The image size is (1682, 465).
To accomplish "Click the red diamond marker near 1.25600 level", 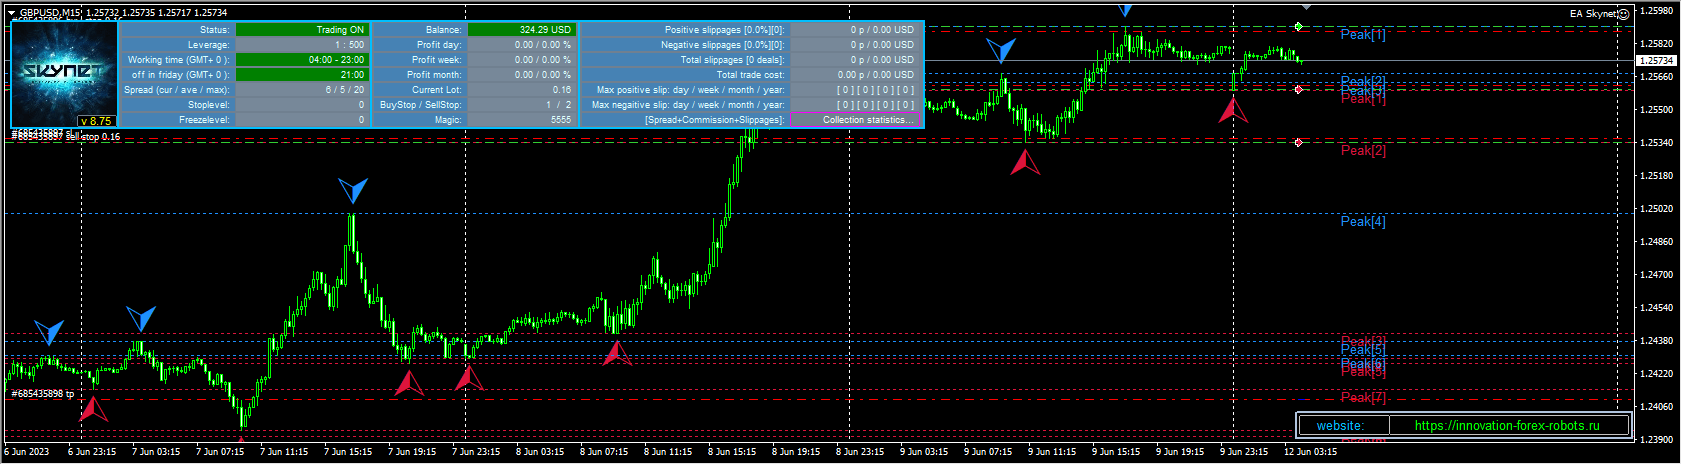I will [1298, 90].
